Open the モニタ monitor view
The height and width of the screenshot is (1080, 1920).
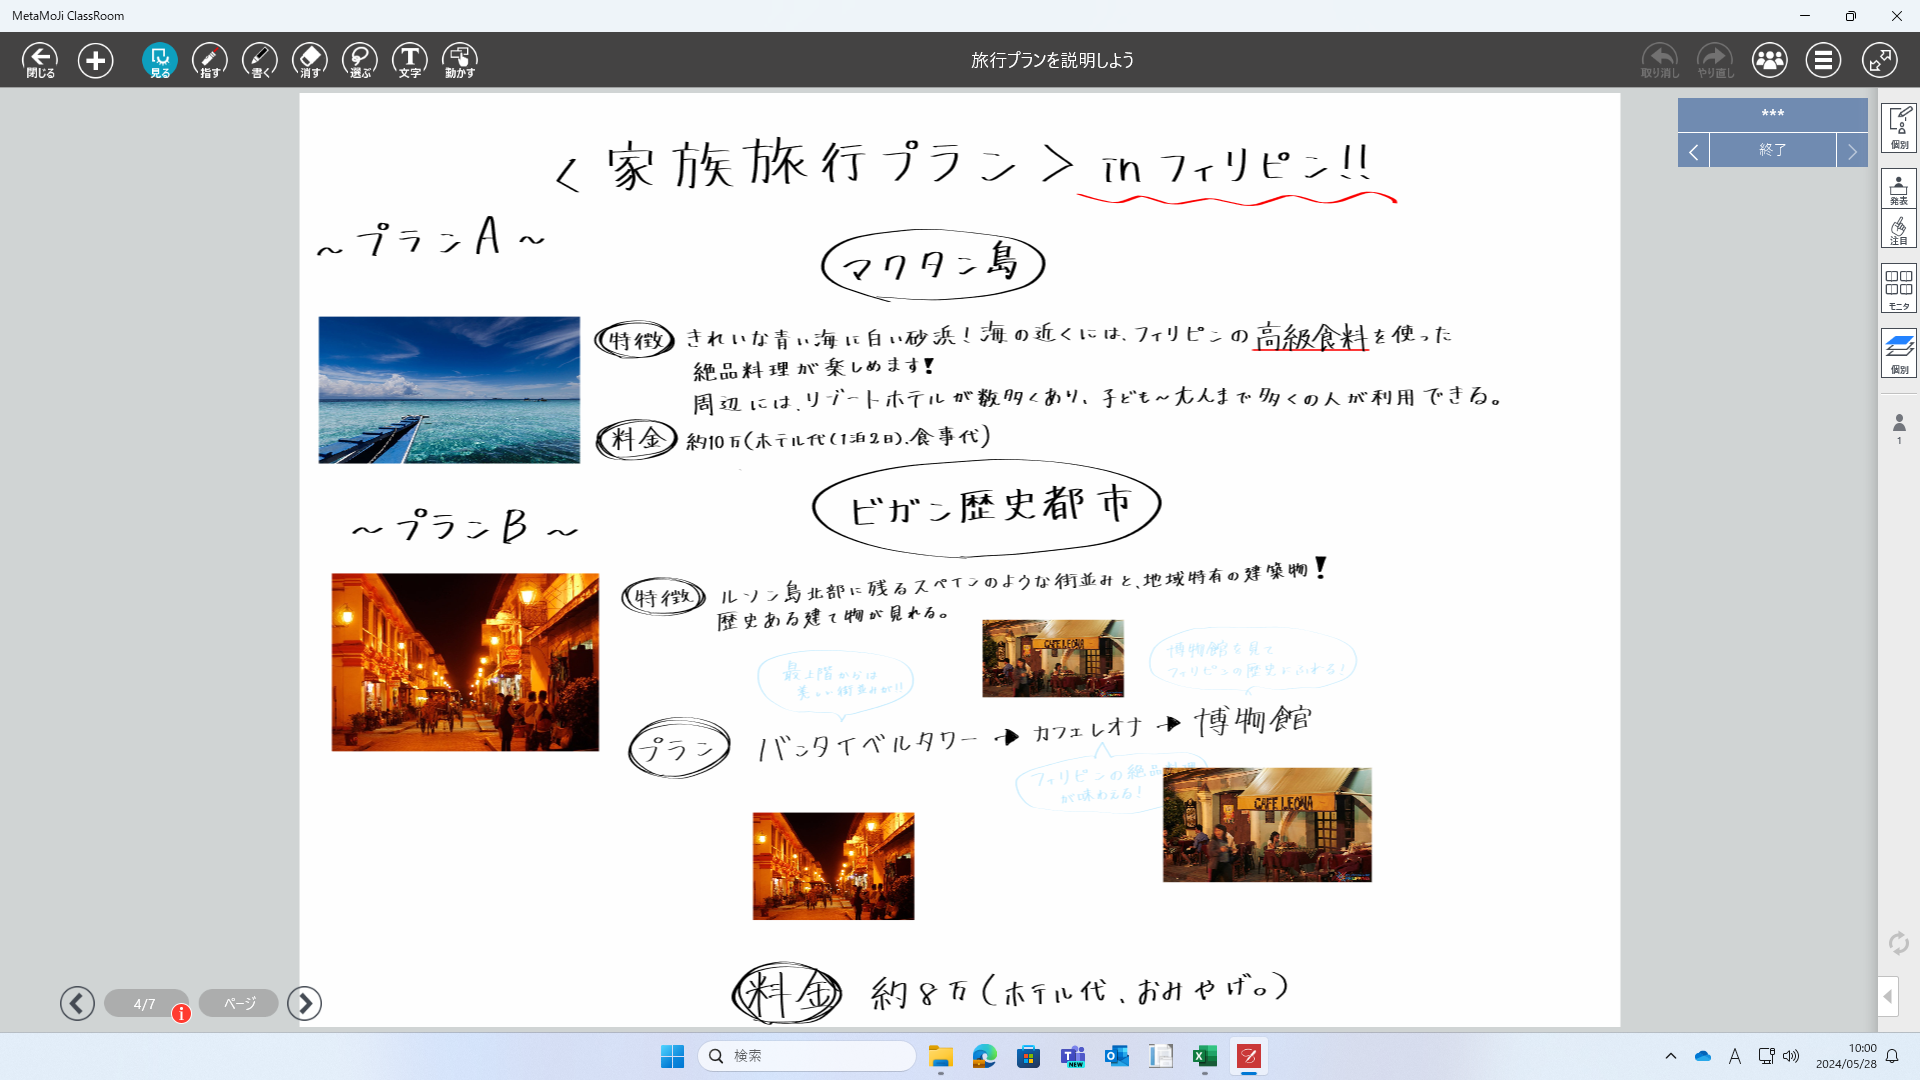1898,288
